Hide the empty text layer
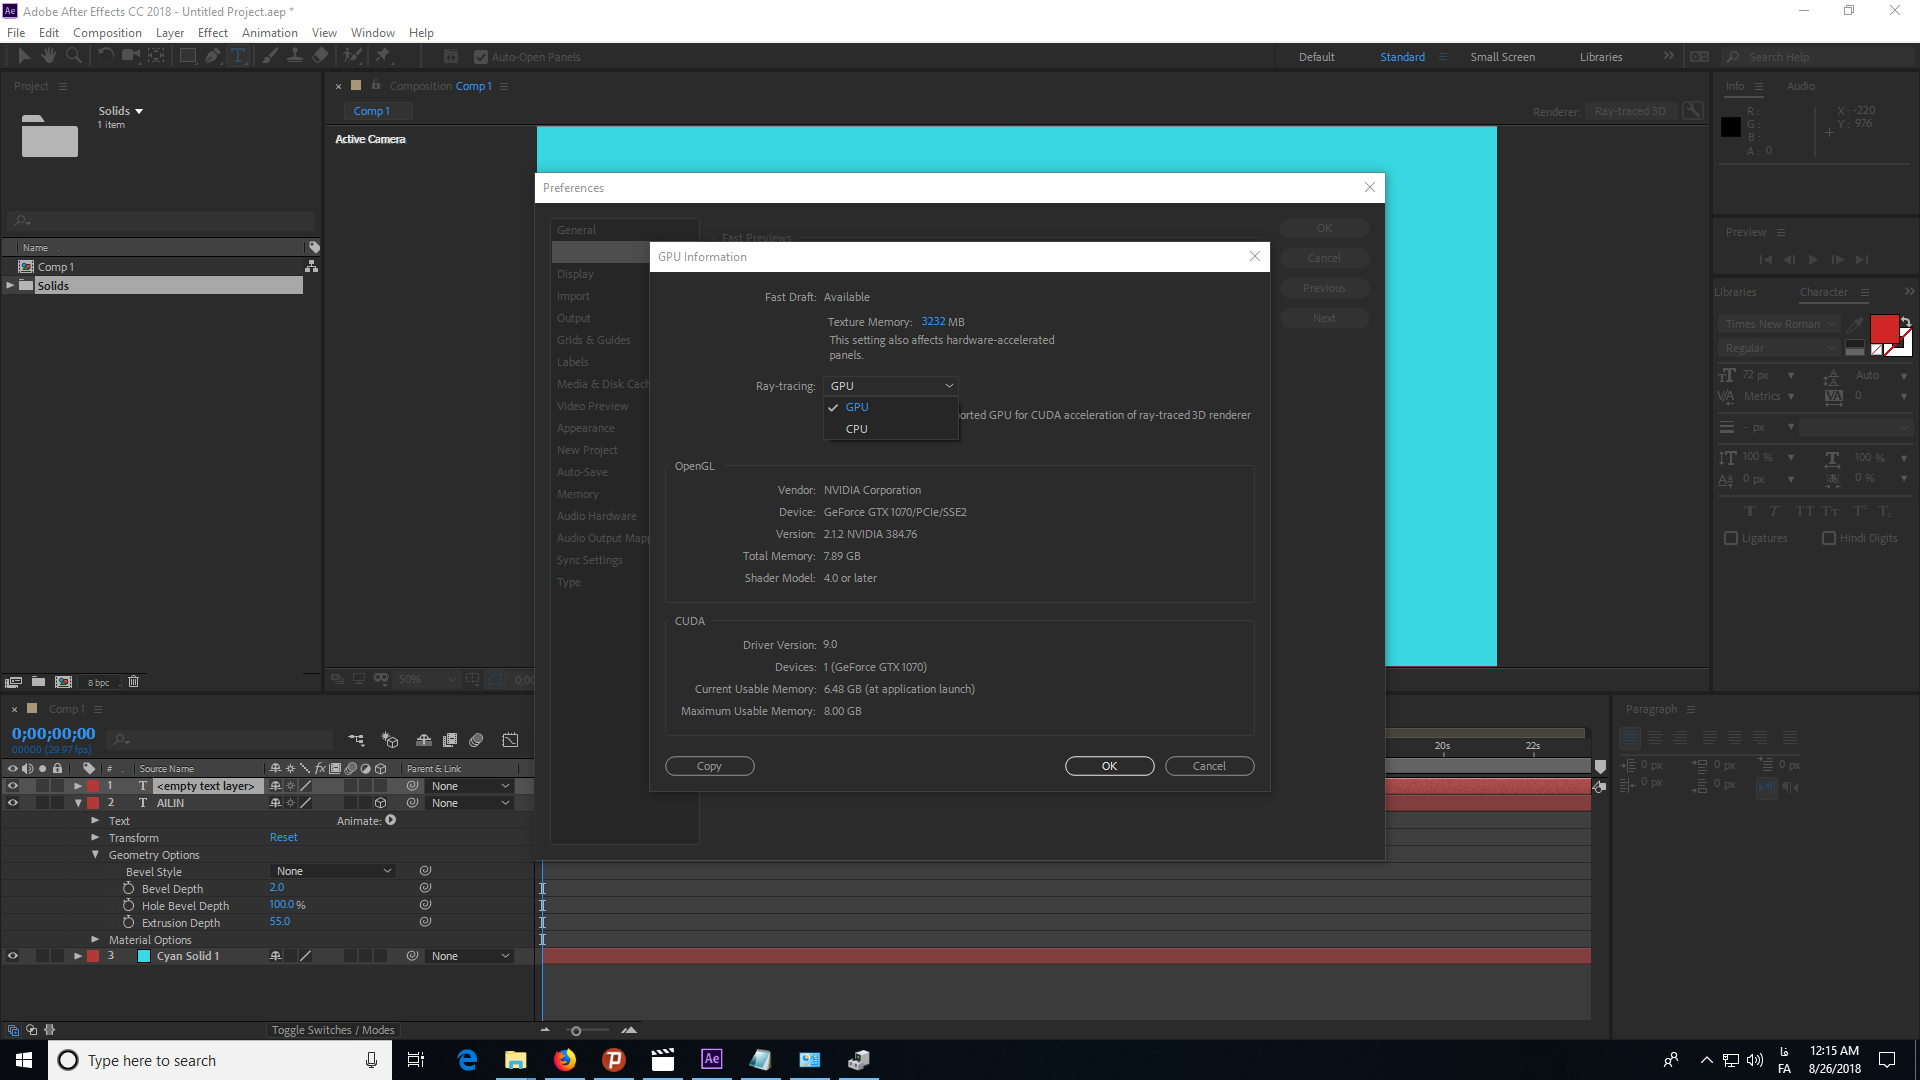 [13, 786]
